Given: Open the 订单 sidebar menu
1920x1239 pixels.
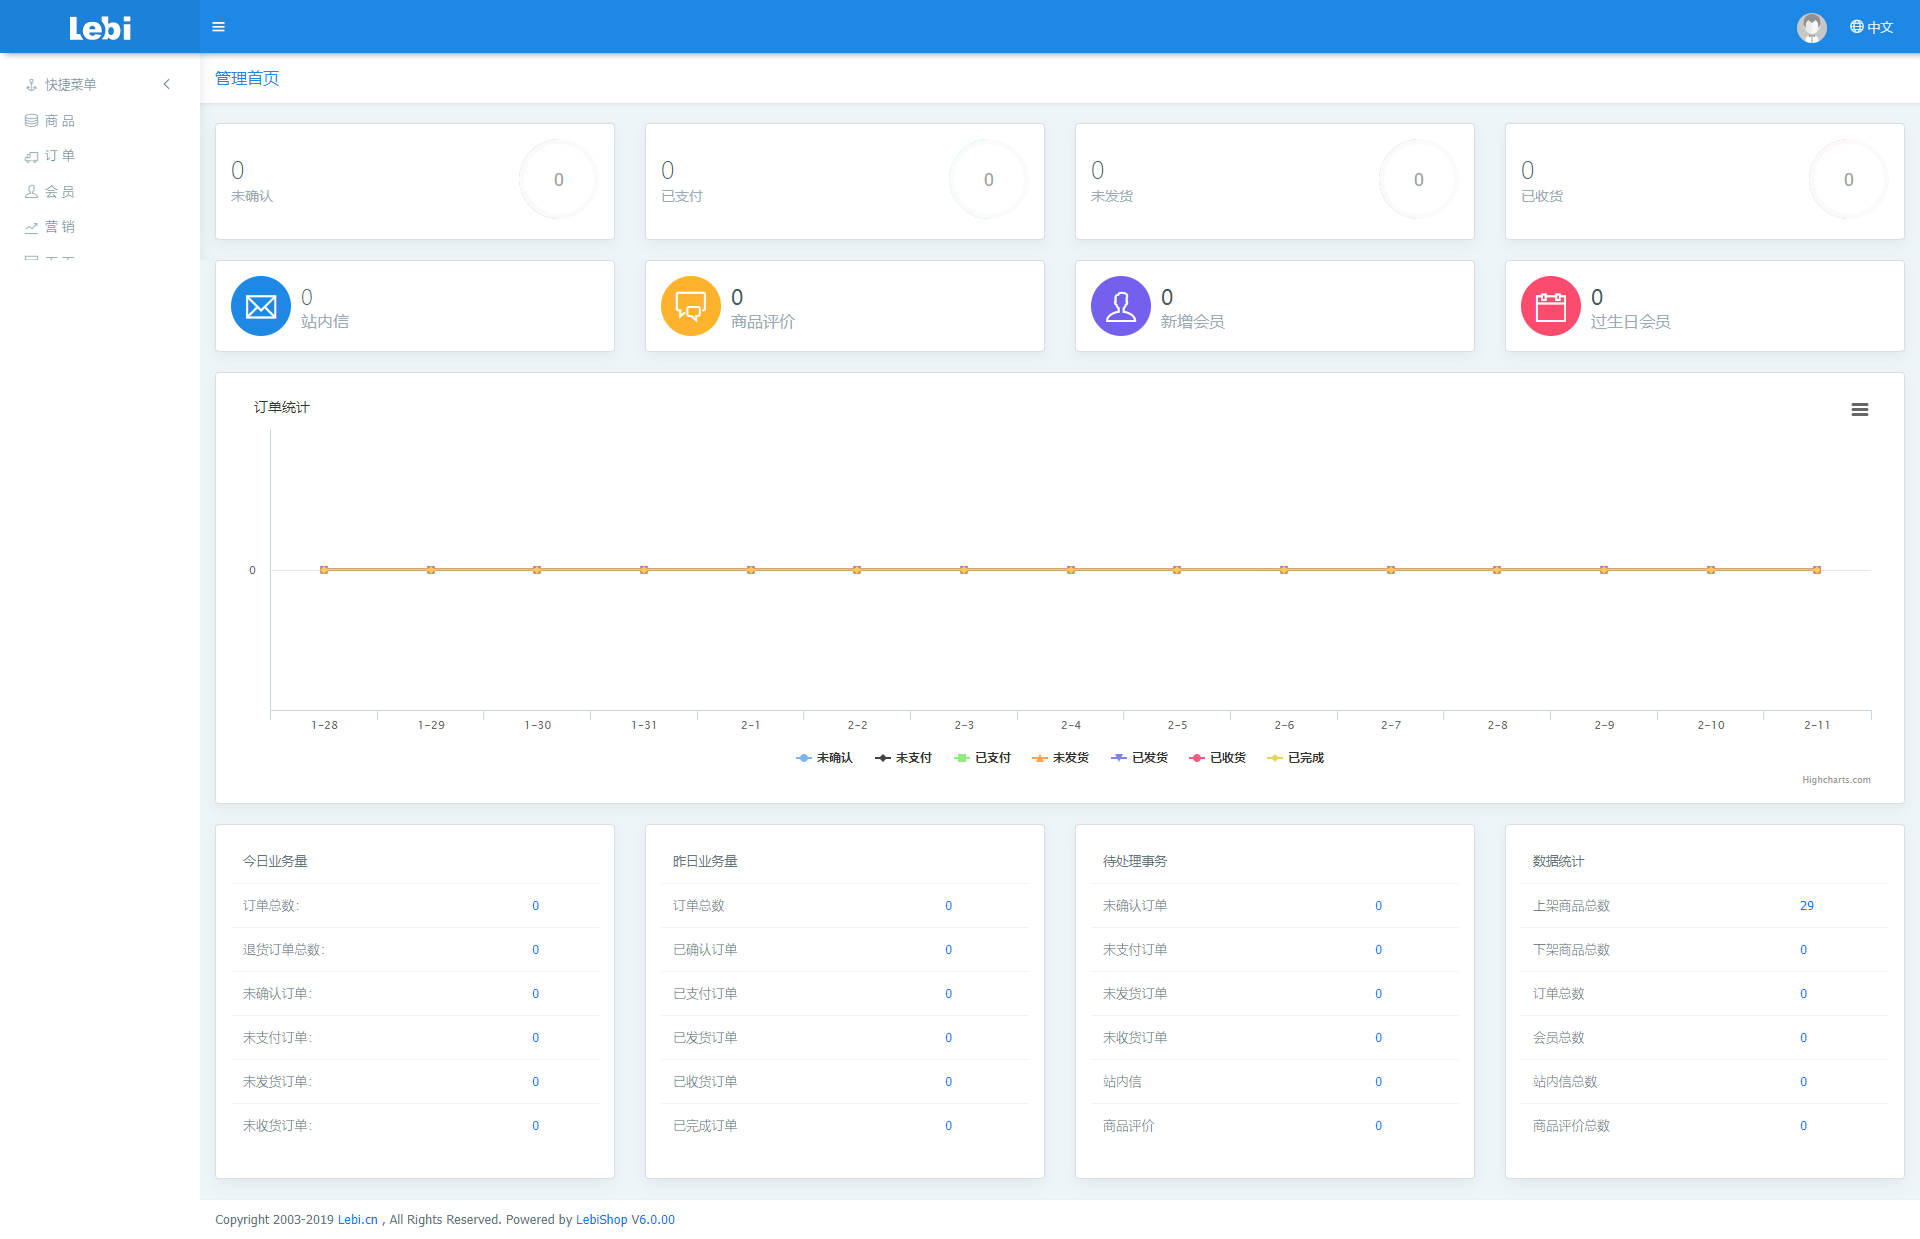Looking at the screenshot, I should [59, 156].
